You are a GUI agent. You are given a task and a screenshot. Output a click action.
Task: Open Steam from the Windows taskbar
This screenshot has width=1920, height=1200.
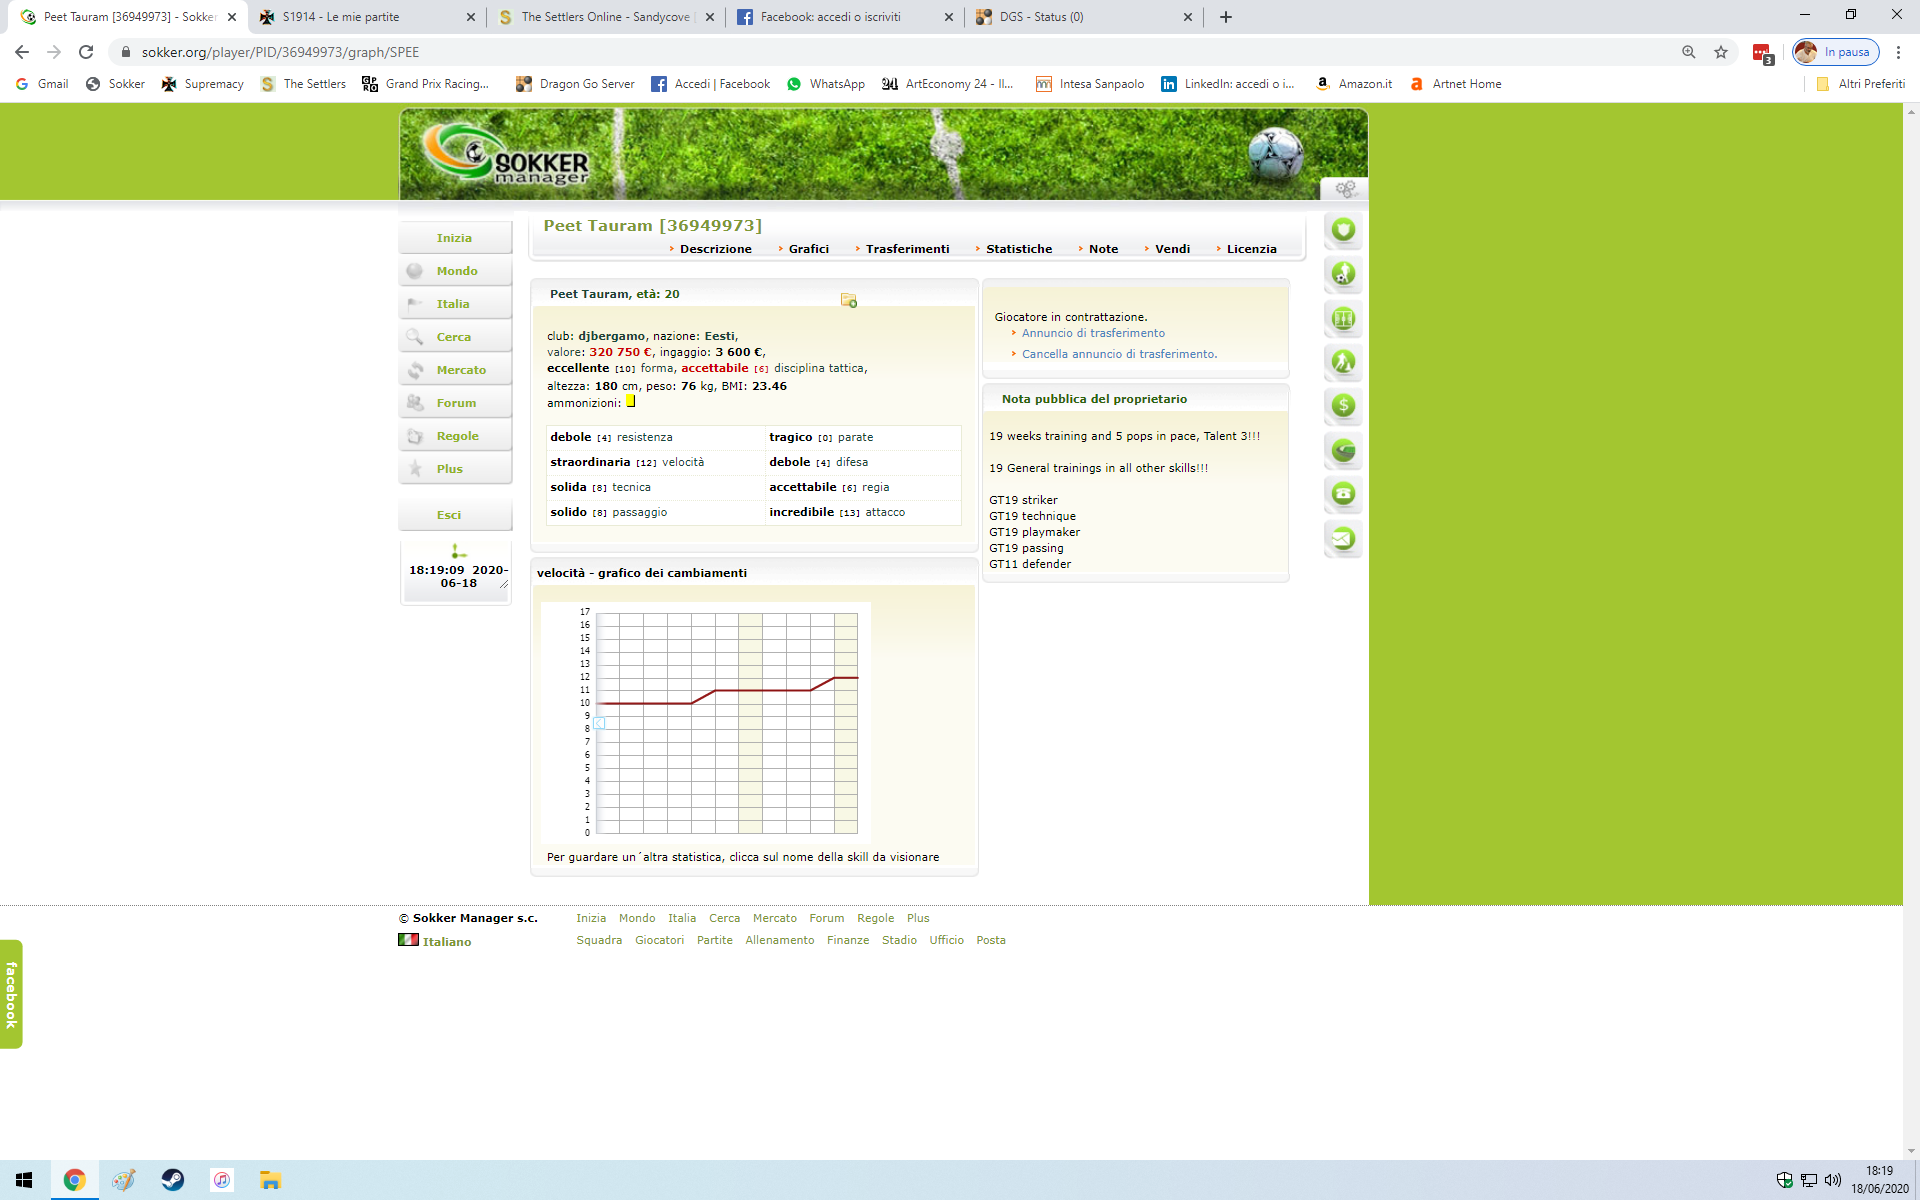(172, 1180)
